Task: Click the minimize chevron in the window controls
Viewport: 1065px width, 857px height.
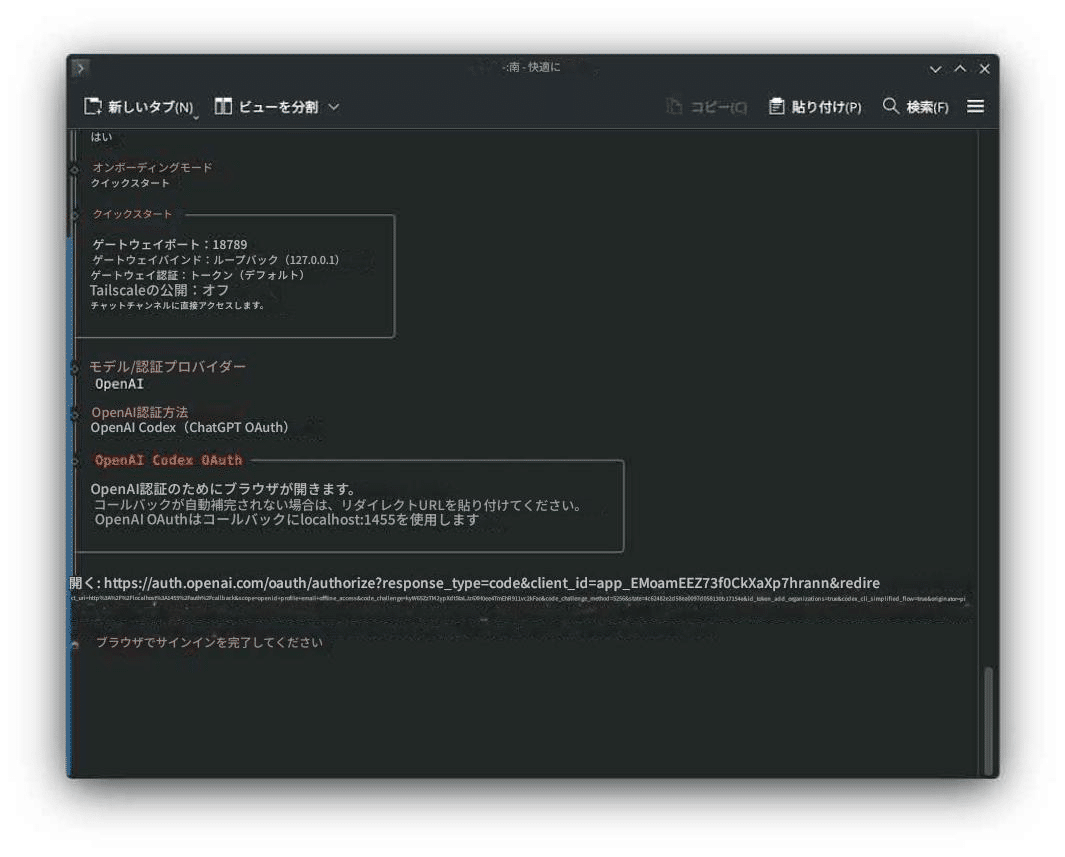Action: pos(934,70)
